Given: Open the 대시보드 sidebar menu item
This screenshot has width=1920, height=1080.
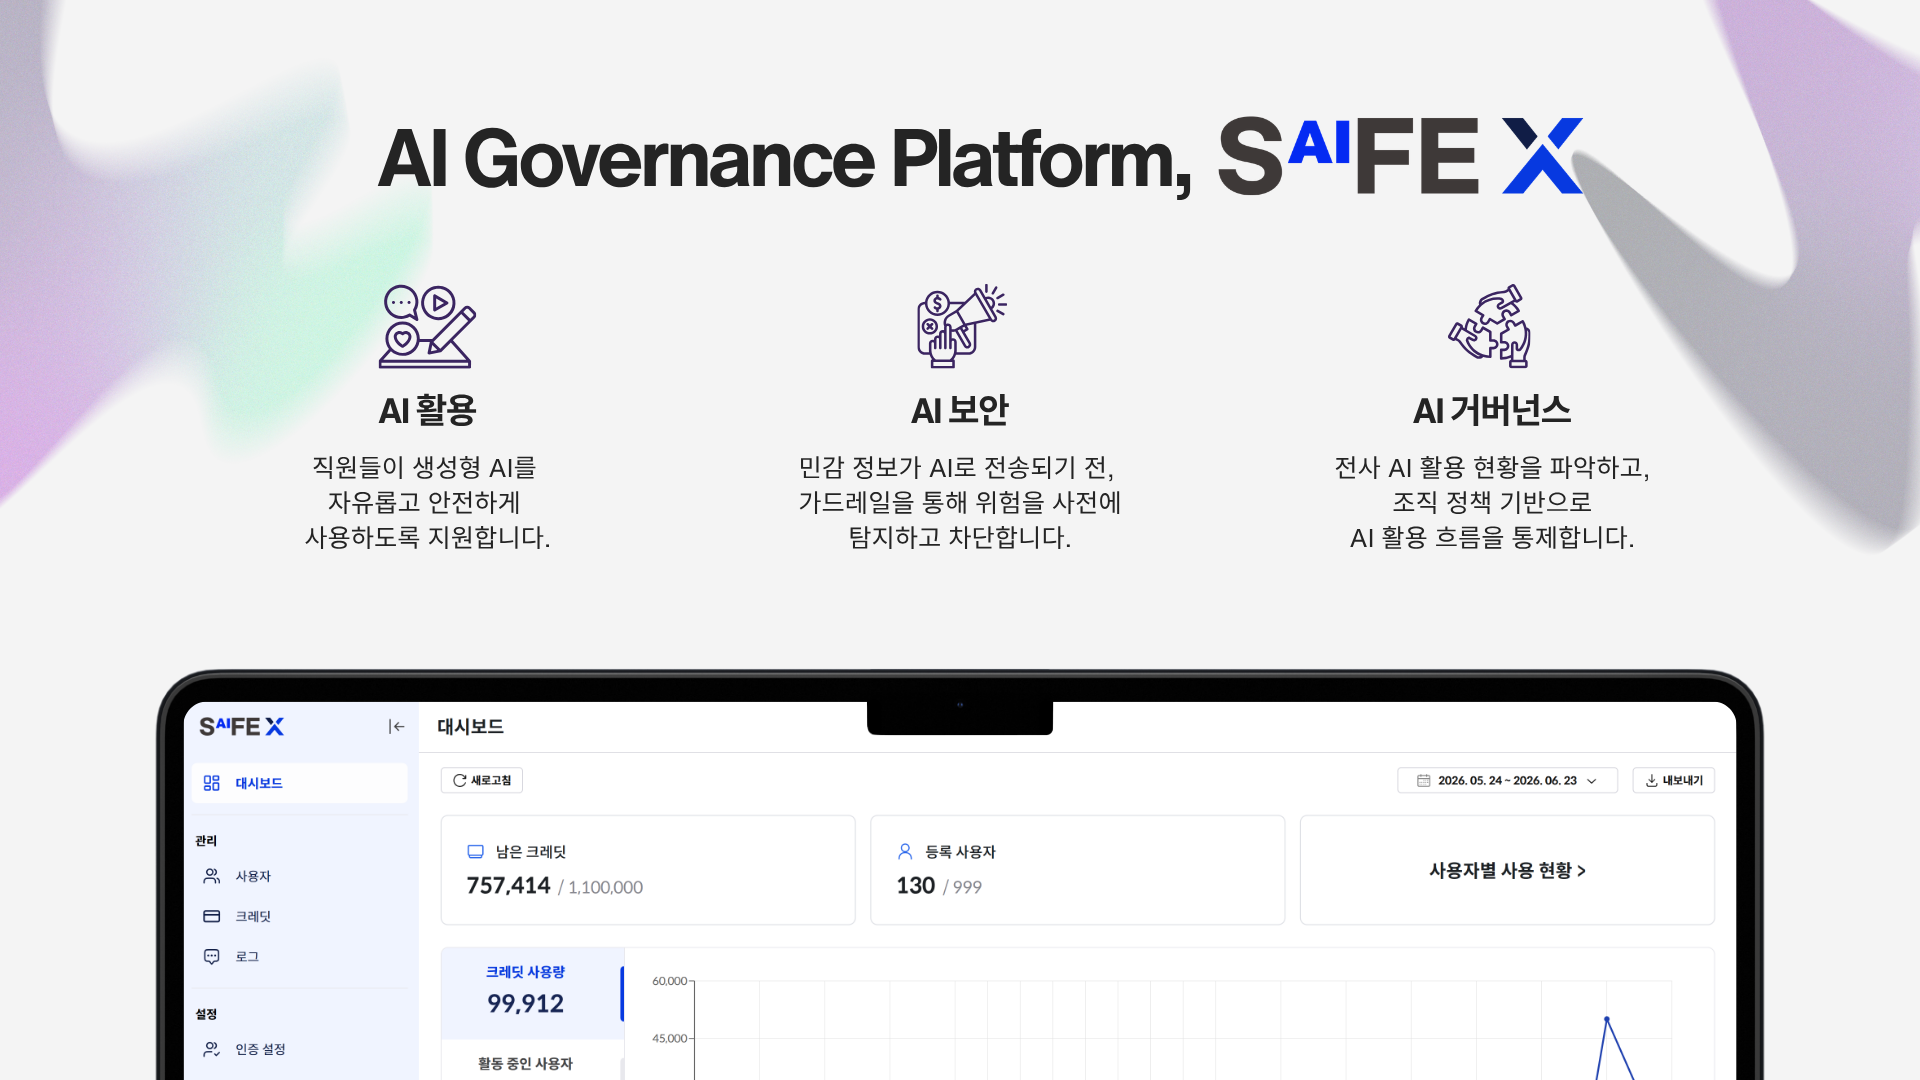Looking at the screenshot, I should pyautogui.click(x=300, y=783).
